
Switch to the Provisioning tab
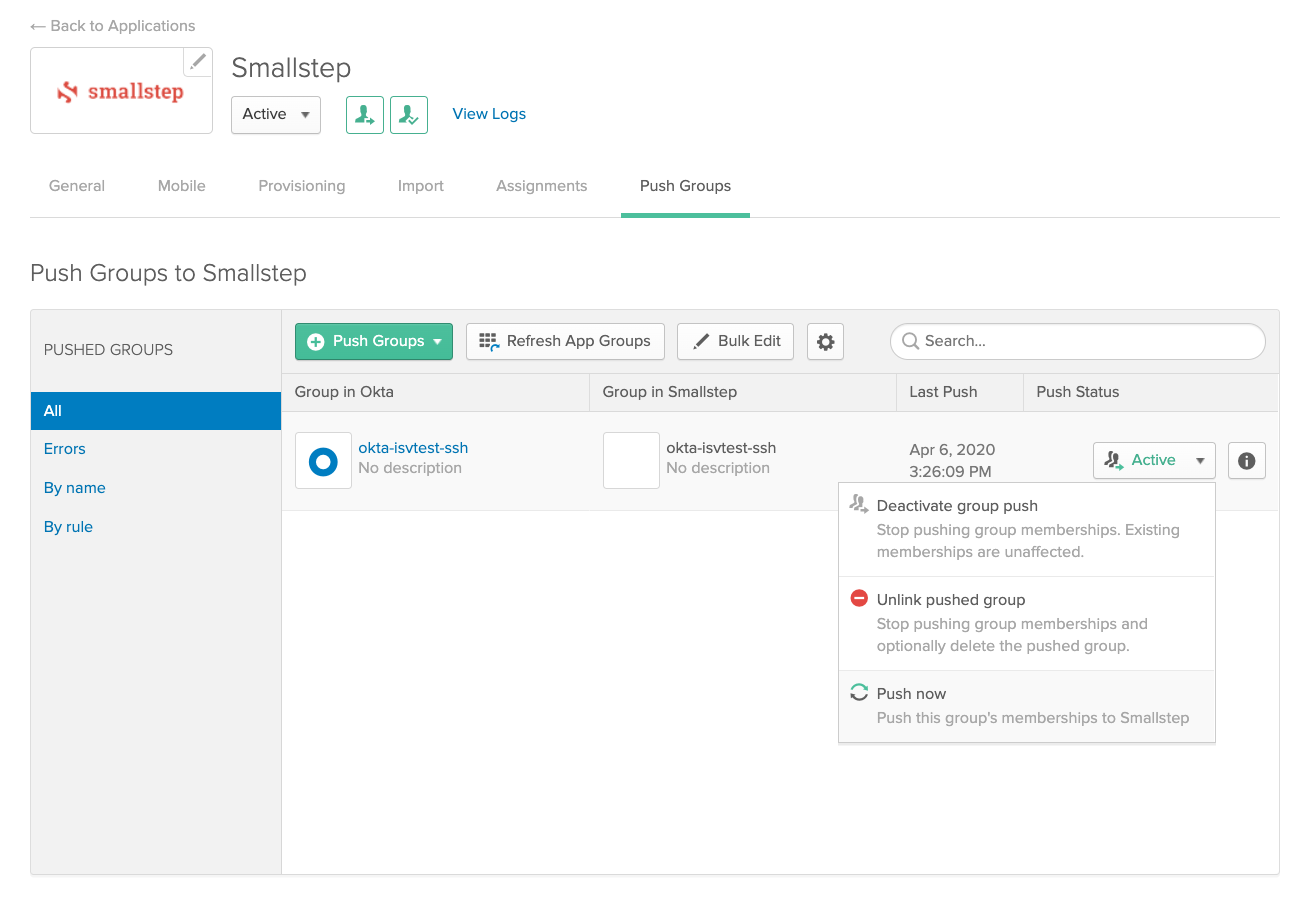(x=301, y=186)
